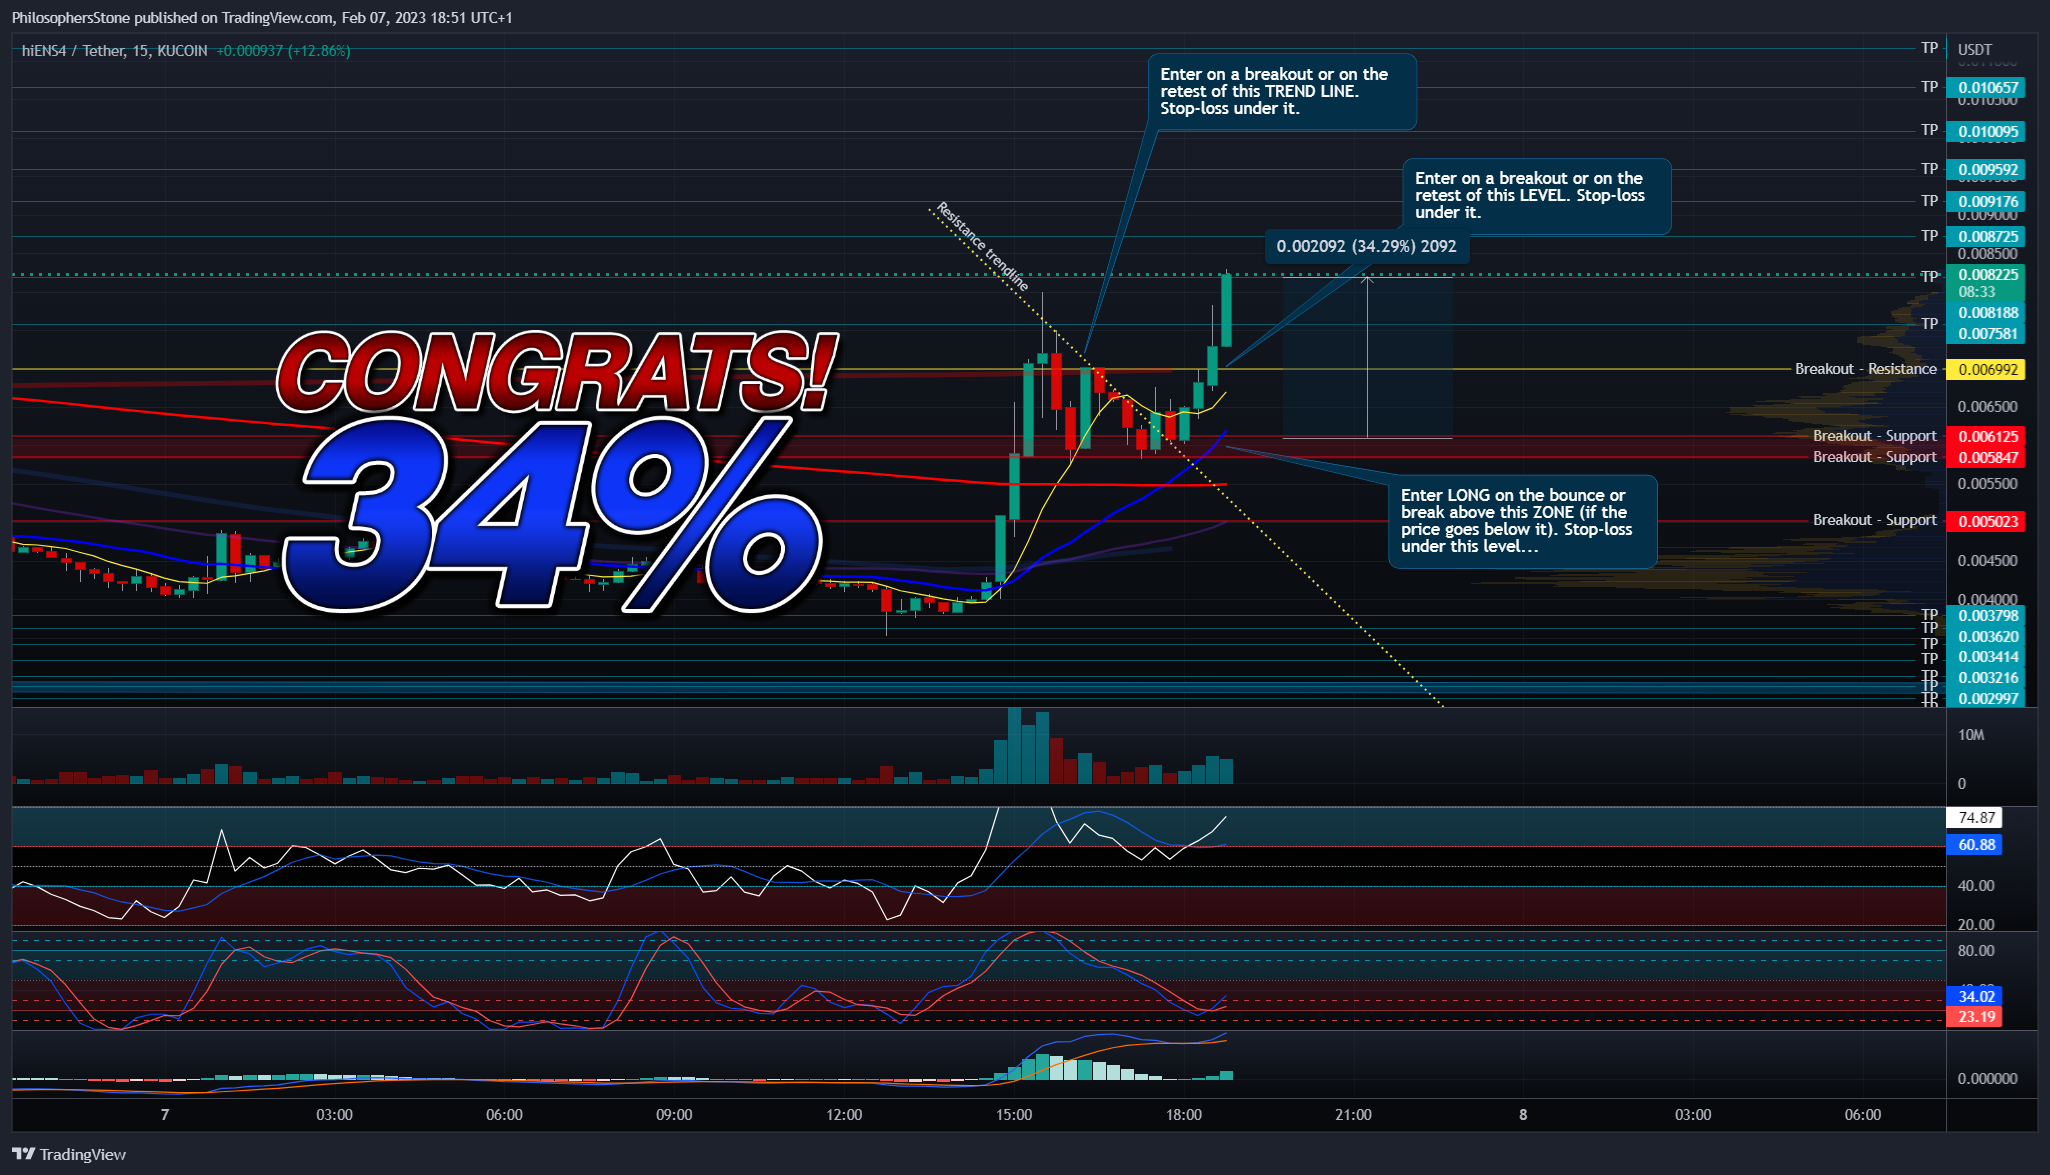Select the Breakout - Support label at 0.006125
Image resolution: width=2050 pixels, height=1175 pixels.
pos(1875,436)
